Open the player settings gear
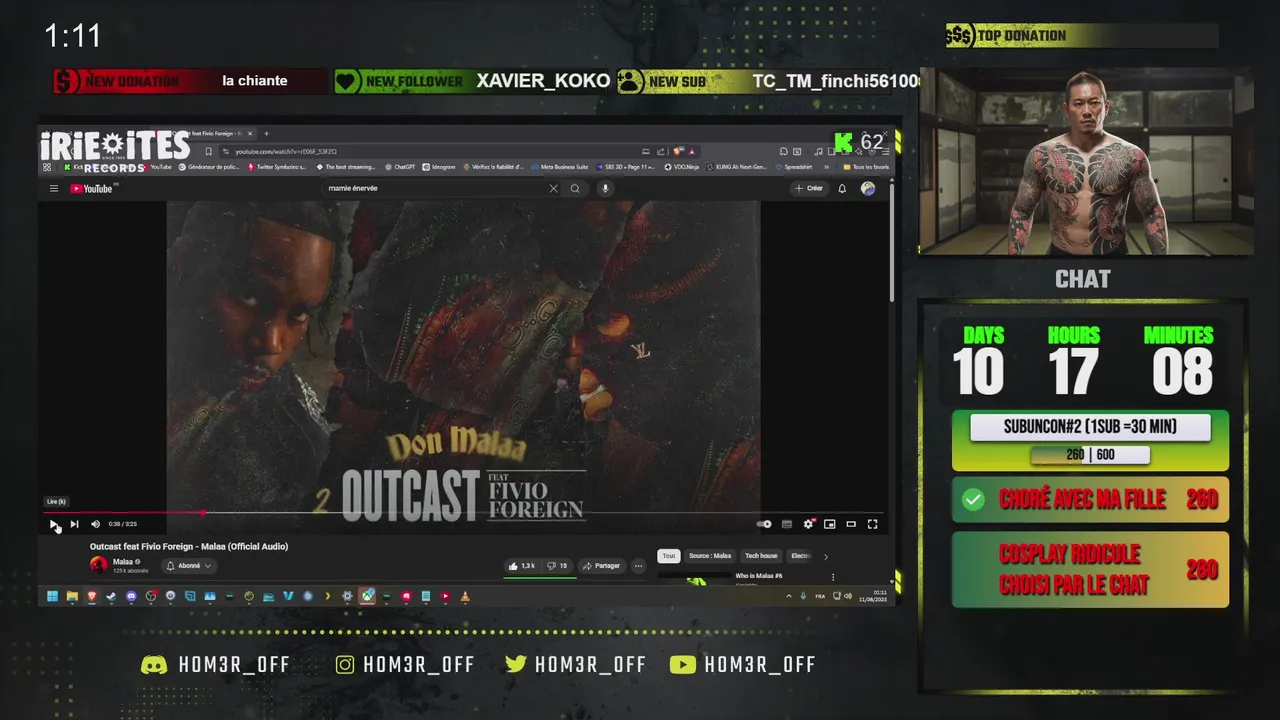This screenshot has height=720, width=1280. click(808, 524)
